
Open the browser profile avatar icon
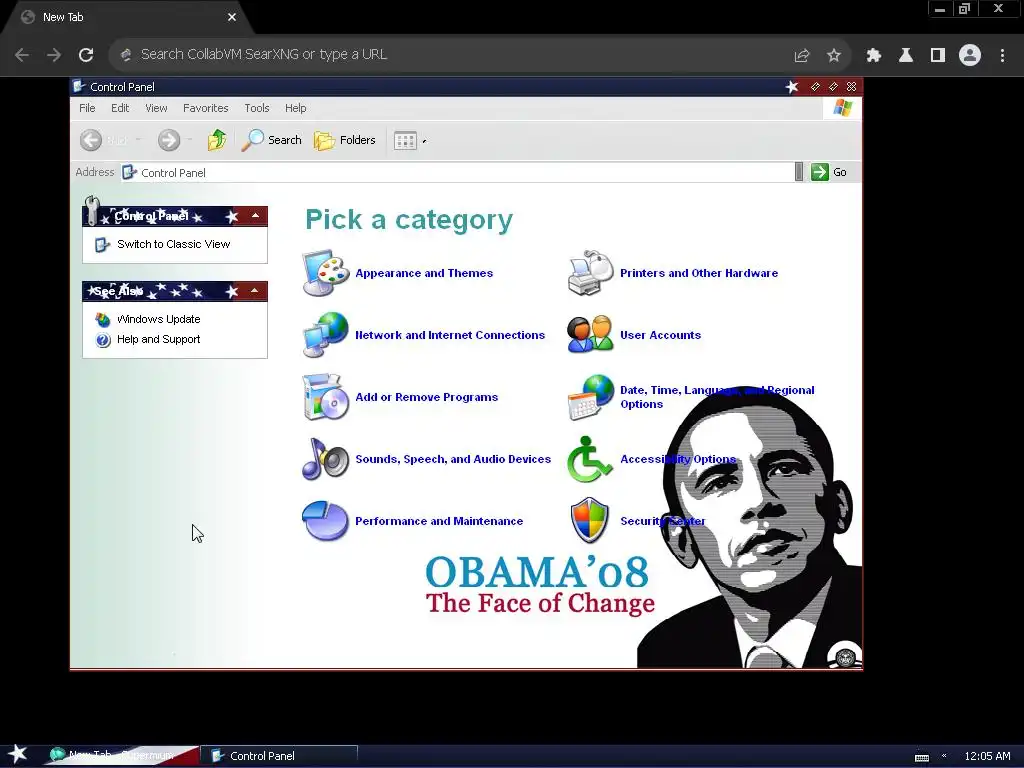[970, 55]
